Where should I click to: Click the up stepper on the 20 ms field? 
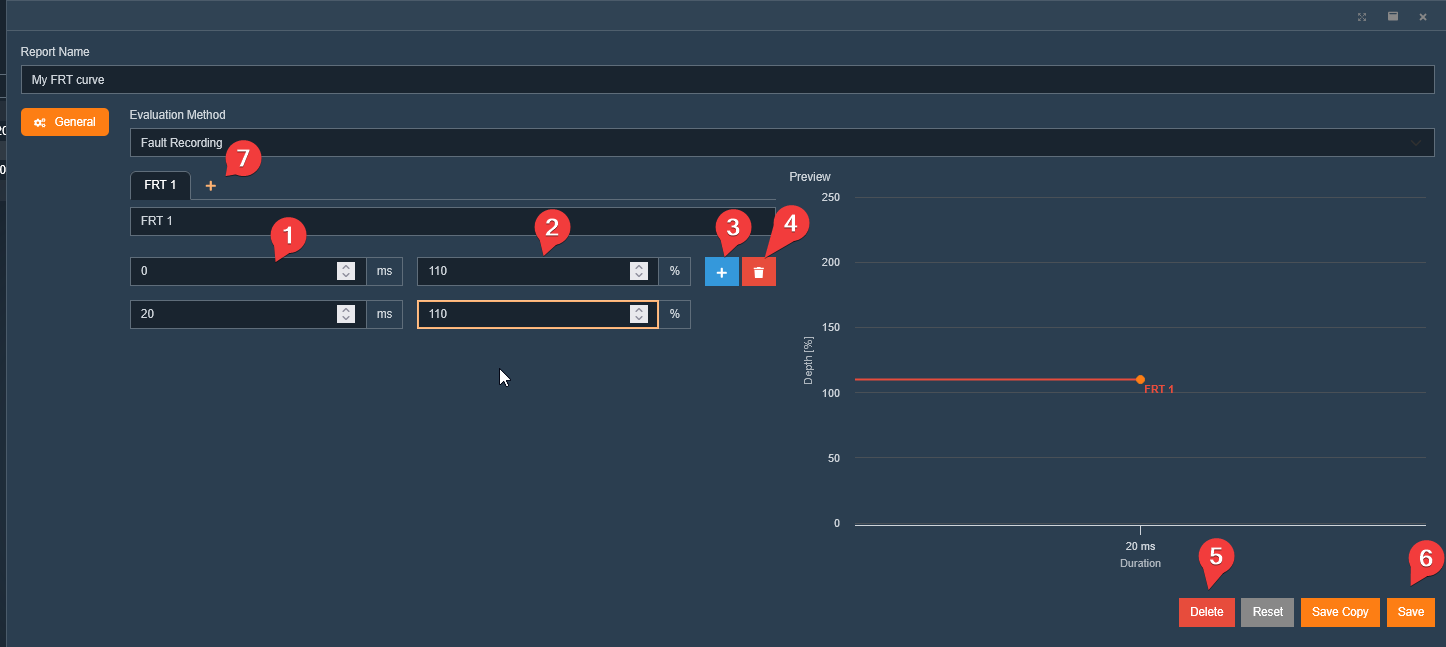tap(345, 309)
